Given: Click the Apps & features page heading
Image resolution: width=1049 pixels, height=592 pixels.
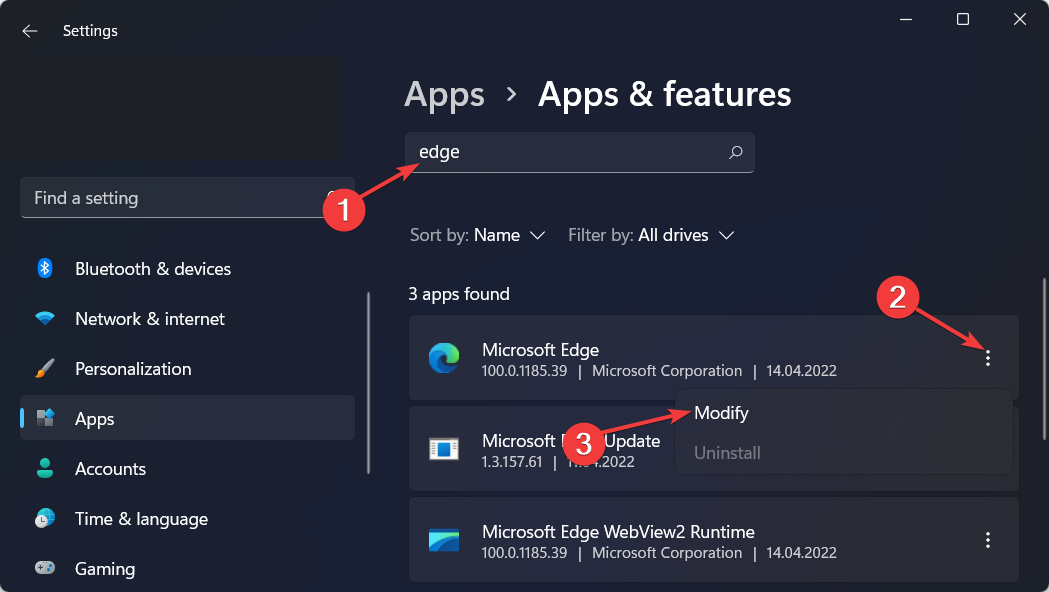Looking at the screenshot, I should point(664,94).
